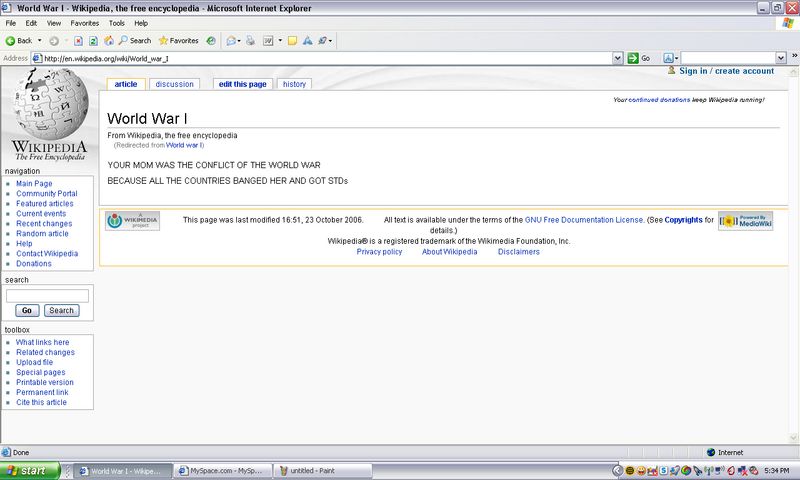Click the Research toolbar icon
Viewport: 800px width, 480px height.
(307, 41)
